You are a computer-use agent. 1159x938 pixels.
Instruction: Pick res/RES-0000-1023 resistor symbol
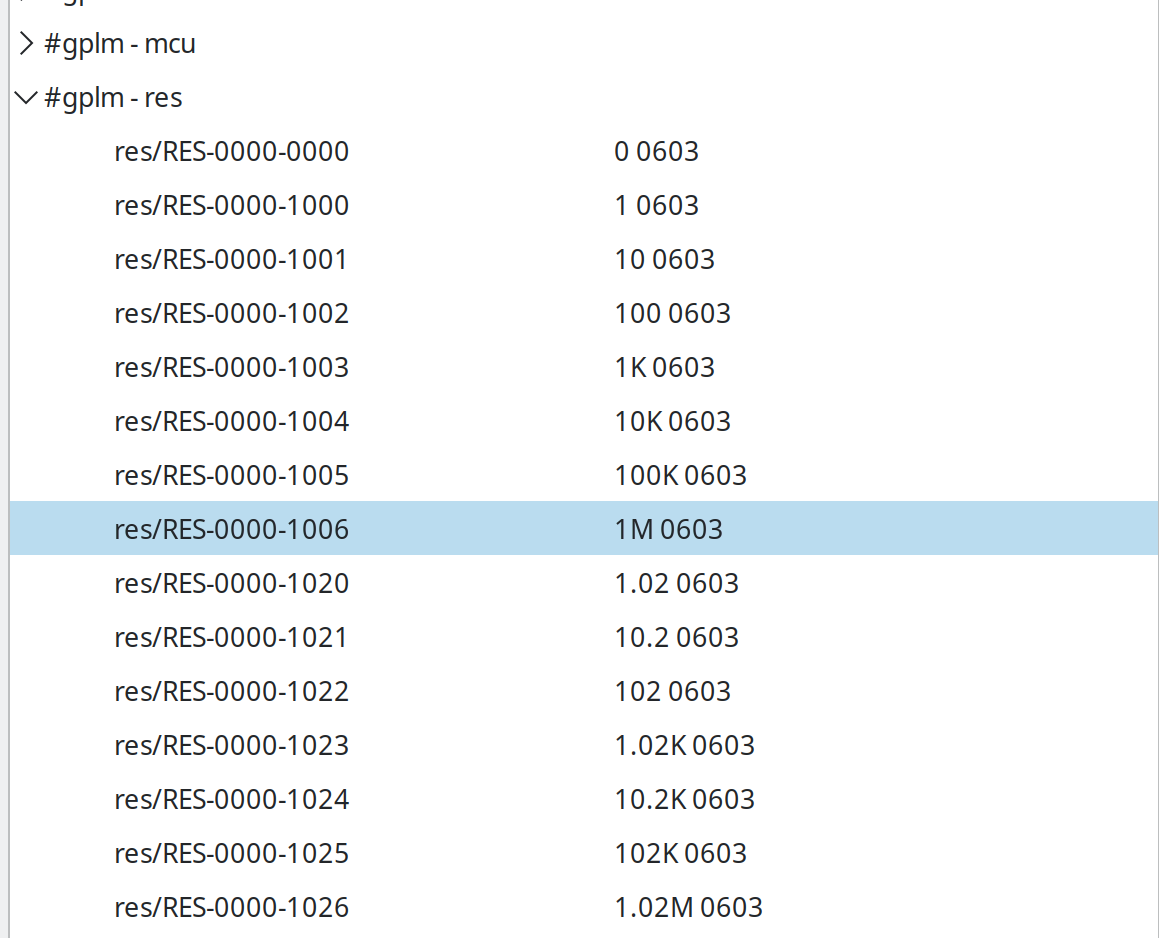[231, 746]
